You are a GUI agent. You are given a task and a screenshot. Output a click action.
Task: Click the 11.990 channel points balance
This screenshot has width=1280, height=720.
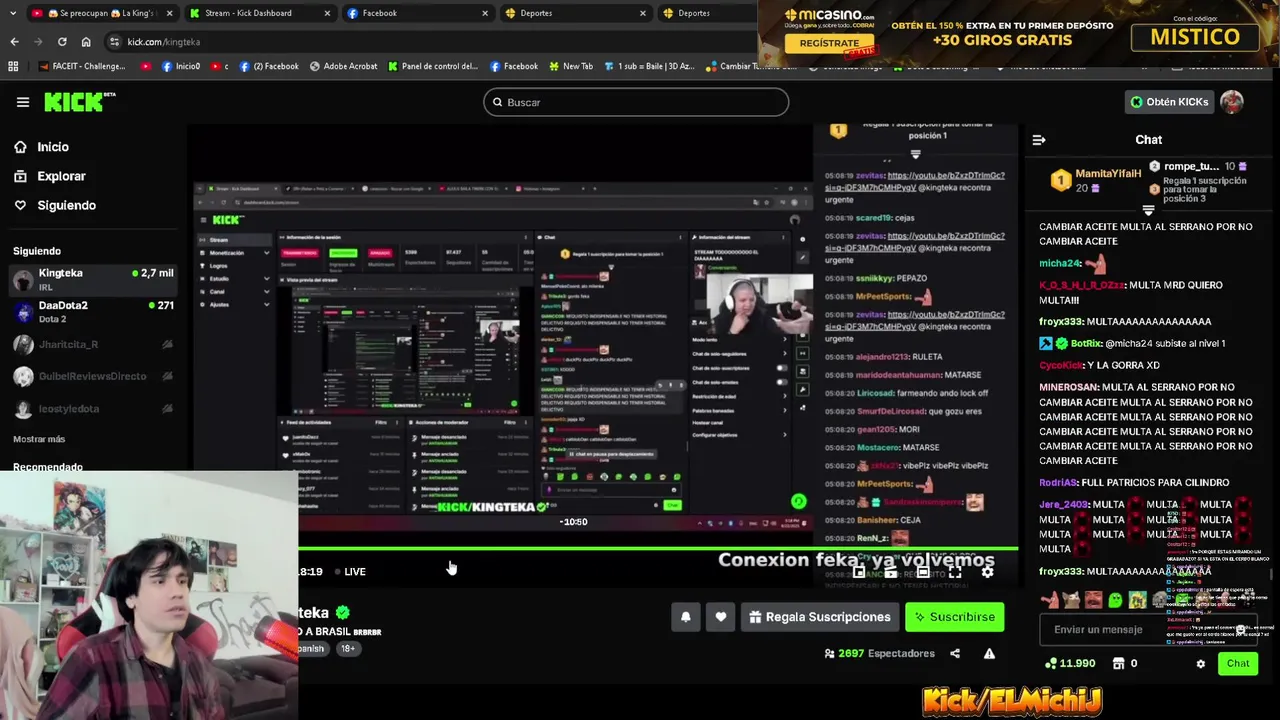(x=1070, y=663)
